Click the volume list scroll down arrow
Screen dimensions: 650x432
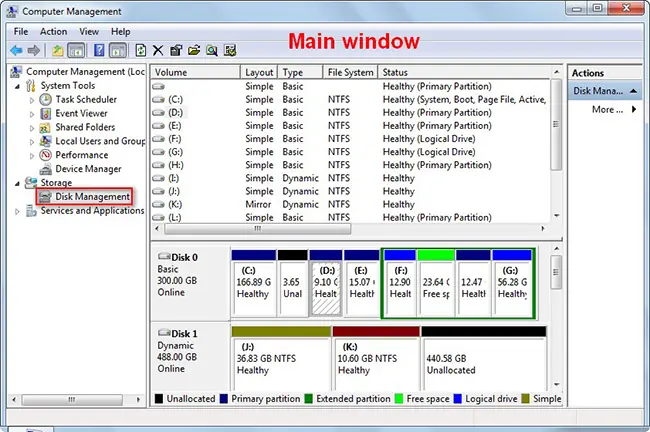coord(556,216)
